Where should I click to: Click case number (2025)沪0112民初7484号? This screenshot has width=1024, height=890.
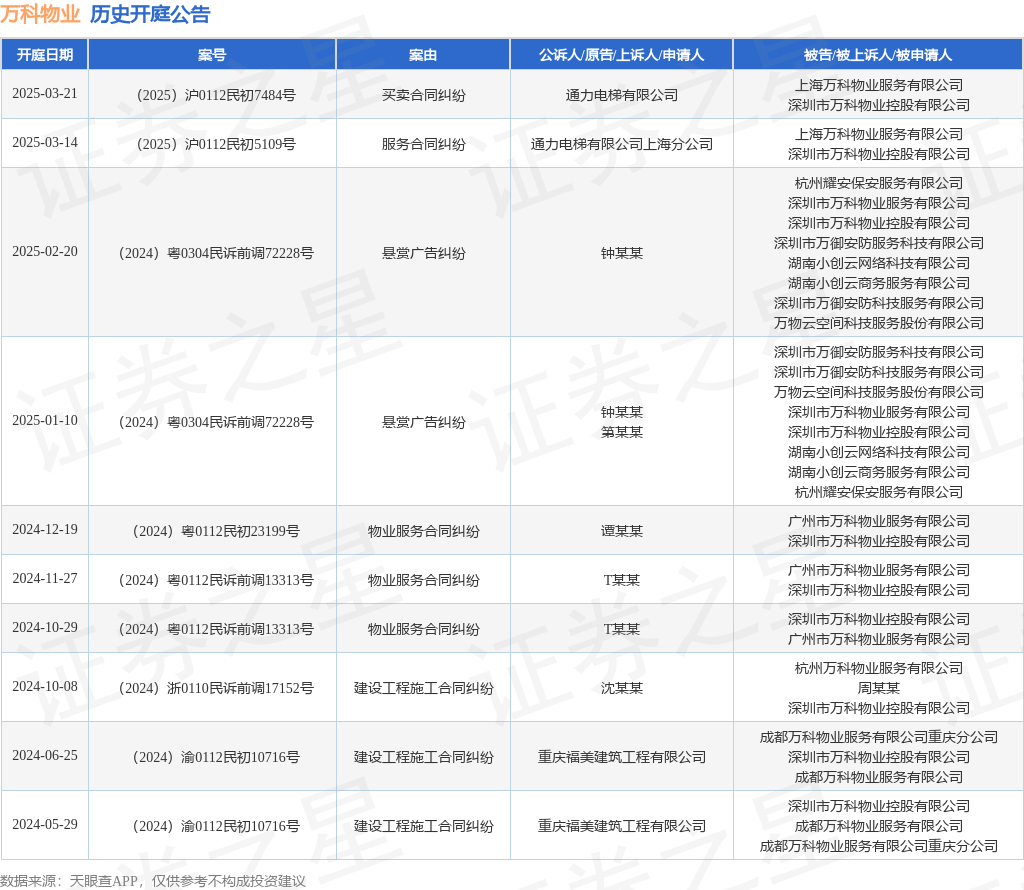tap(216, 95)
